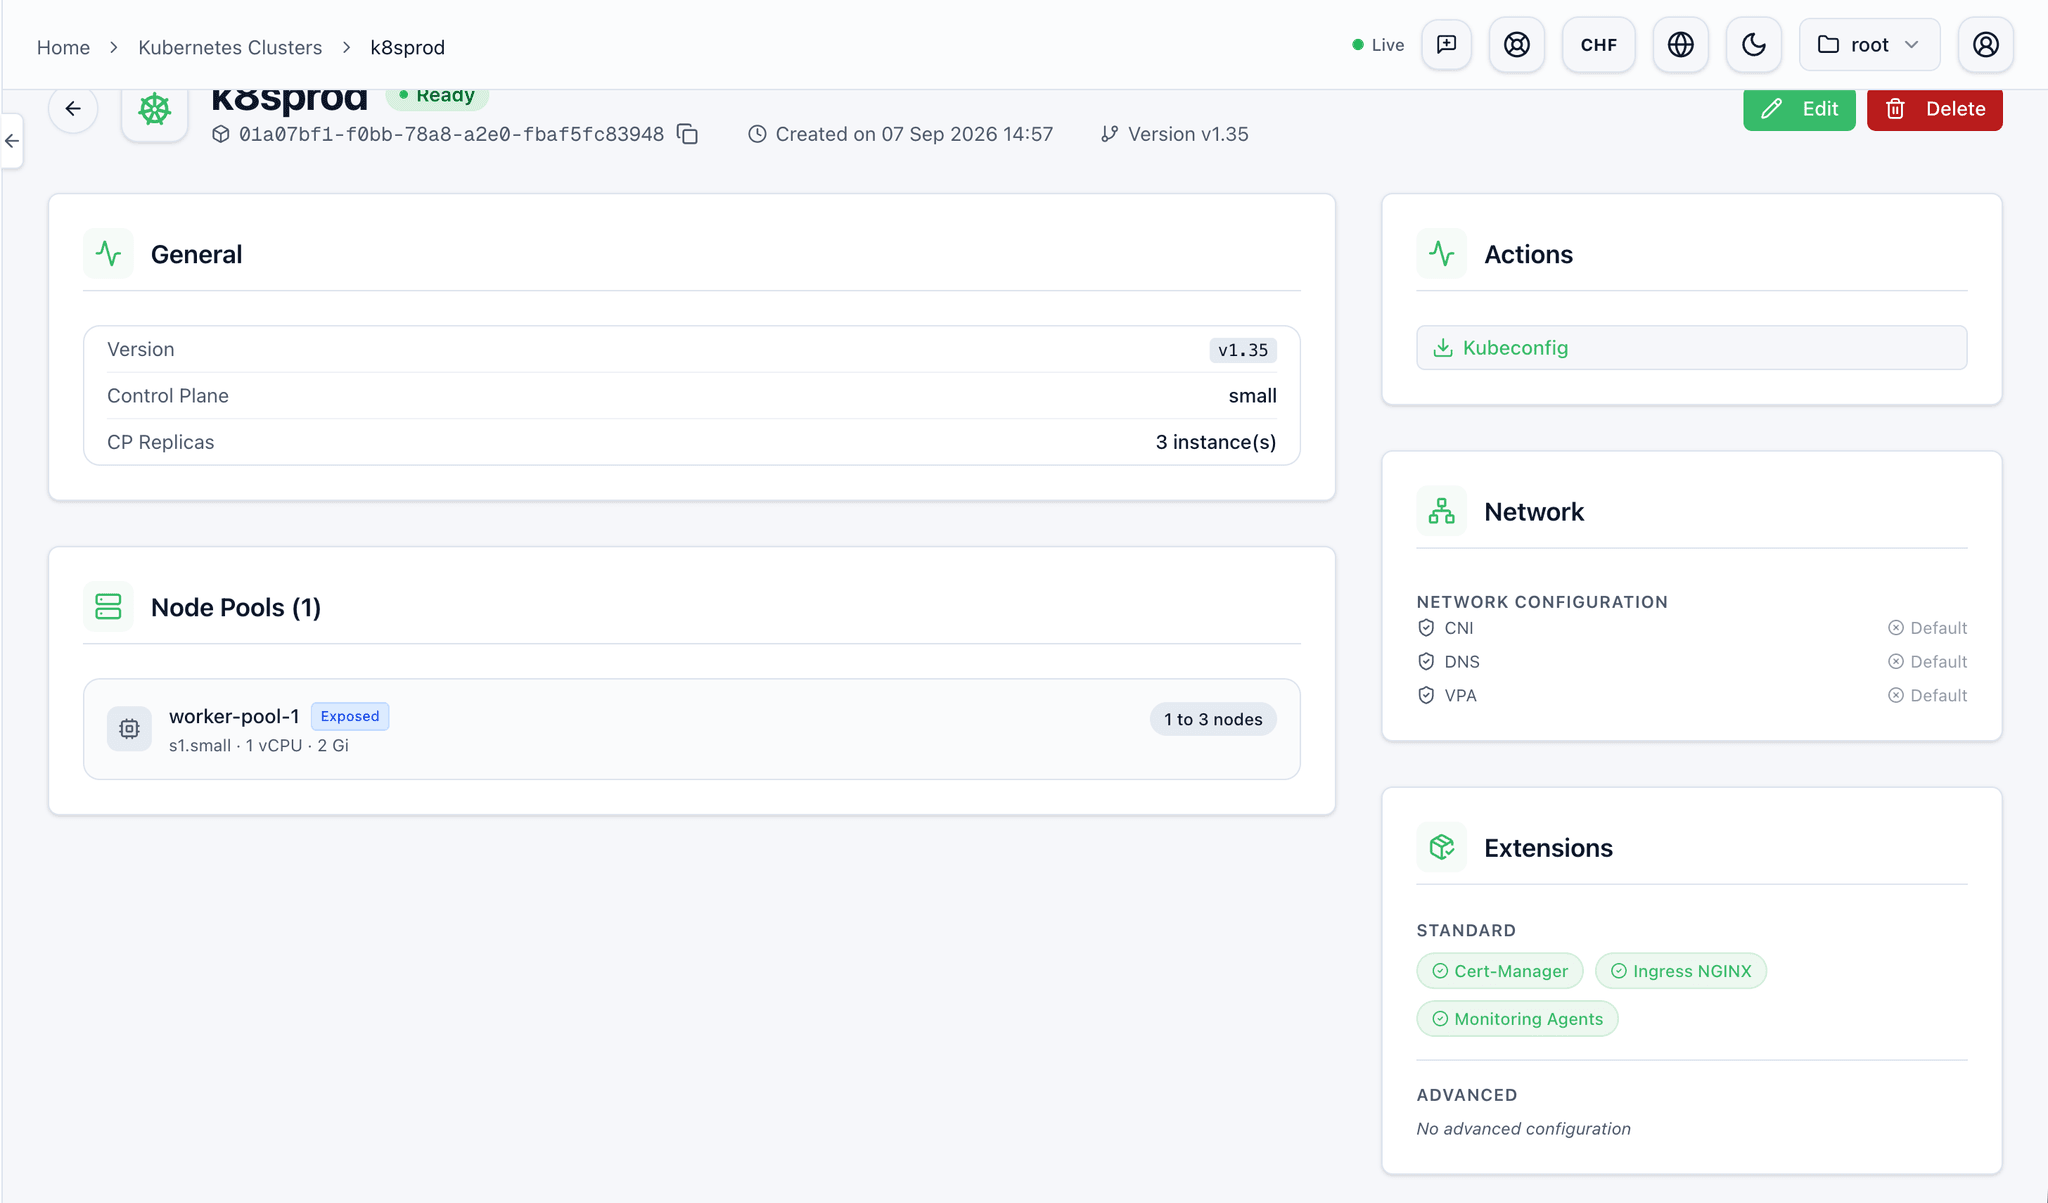Click the Kubernetes helm wheel icon
Image resolution: width=2048 pixels, height=1203 pixels.
coord(154,109)
